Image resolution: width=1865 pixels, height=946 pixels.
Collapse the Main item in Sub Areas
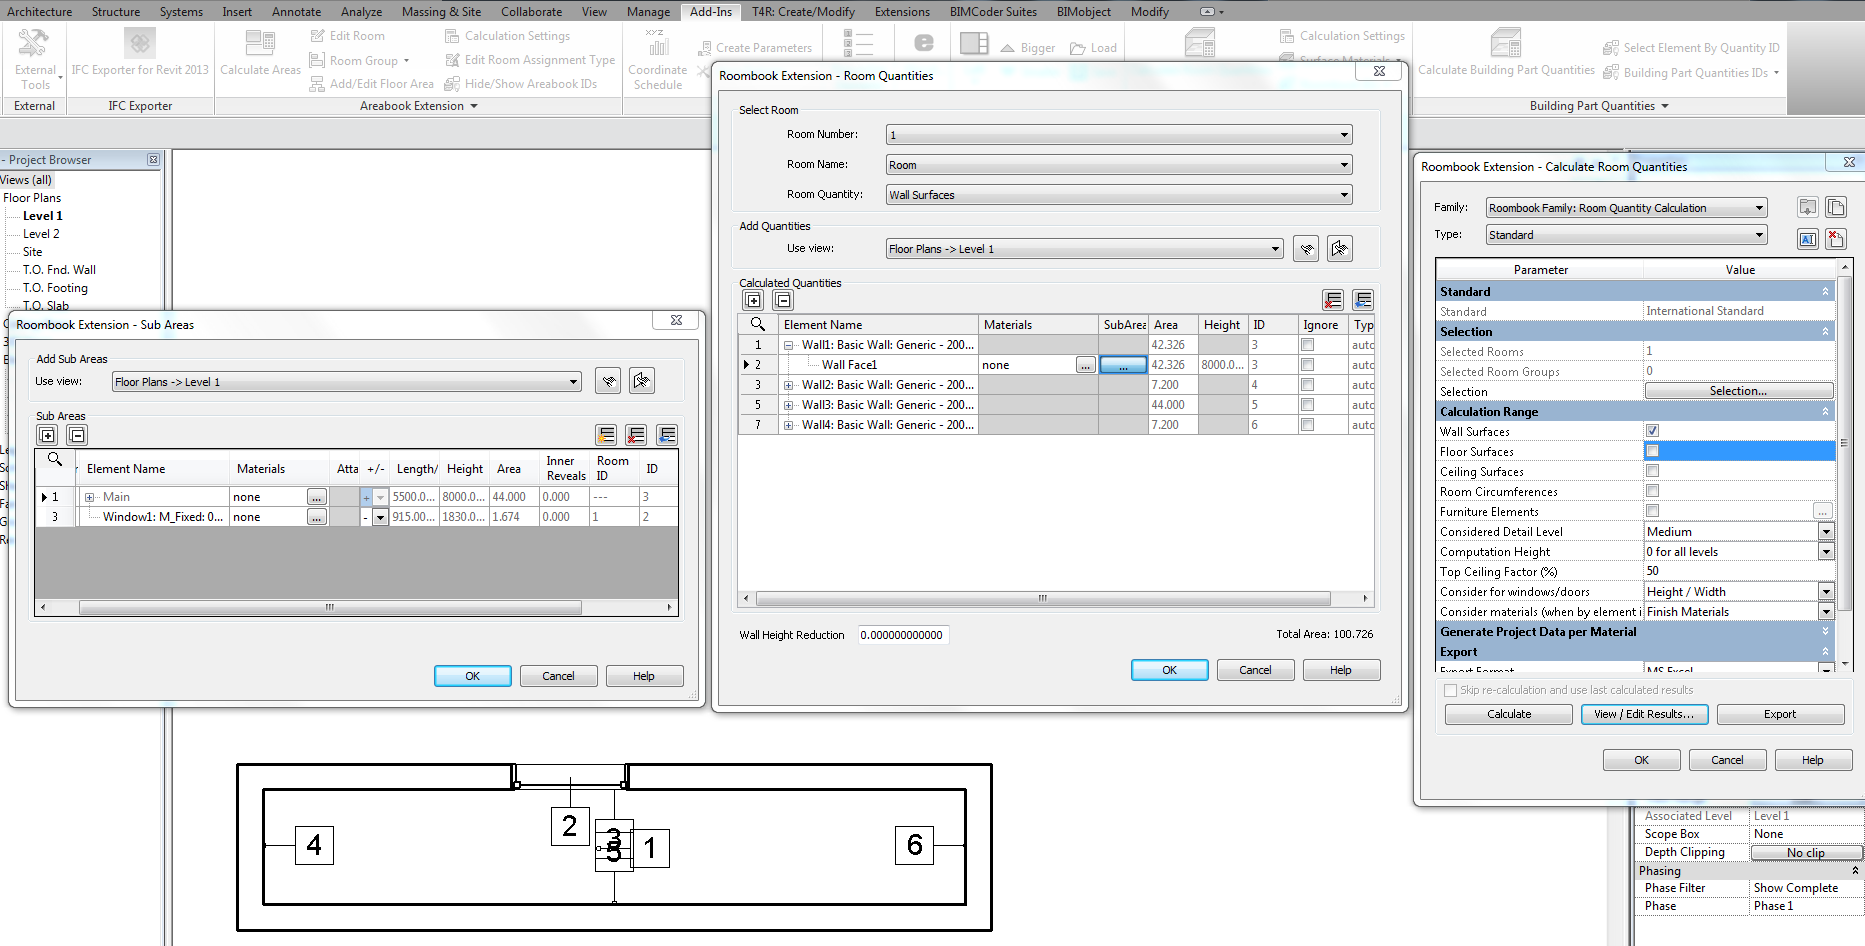click(x=89, y=496)
